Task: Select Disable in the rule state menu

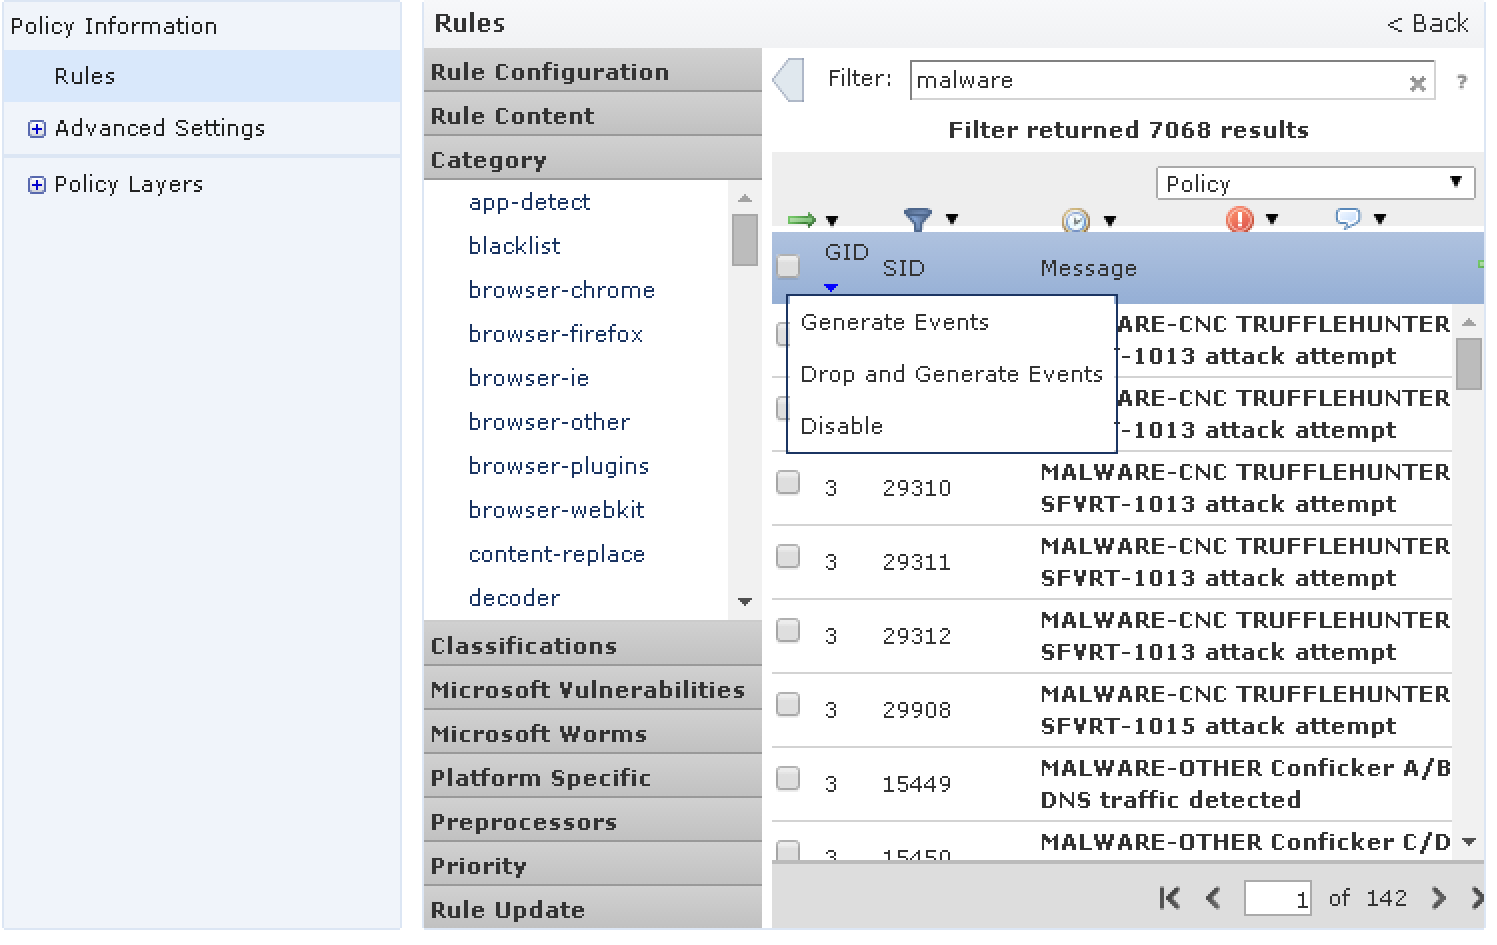Action: (842, 426)
